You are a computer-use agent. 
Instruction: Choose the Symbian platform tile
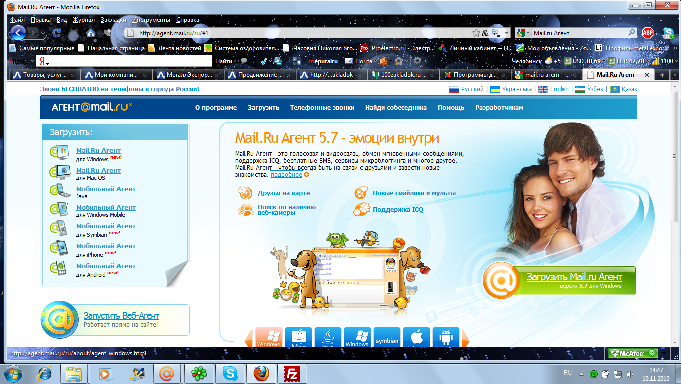387,337
